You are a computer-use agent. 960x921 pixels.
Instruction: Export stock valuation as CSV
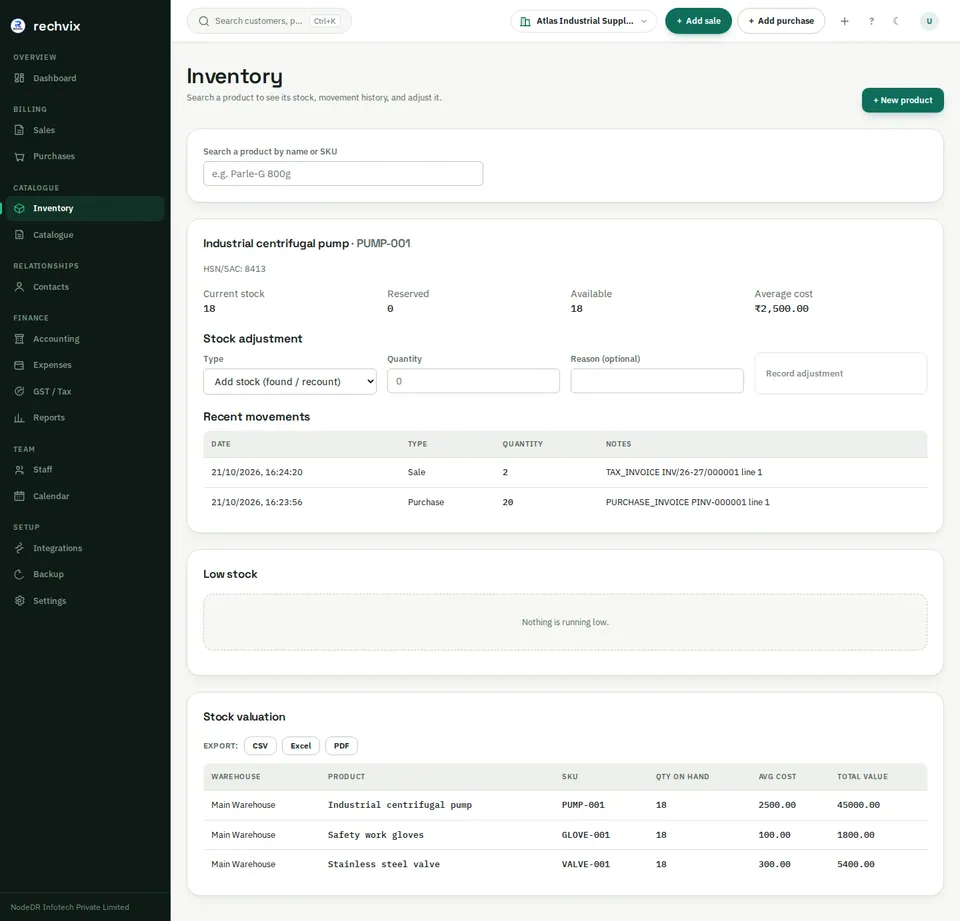coord(260,746)
